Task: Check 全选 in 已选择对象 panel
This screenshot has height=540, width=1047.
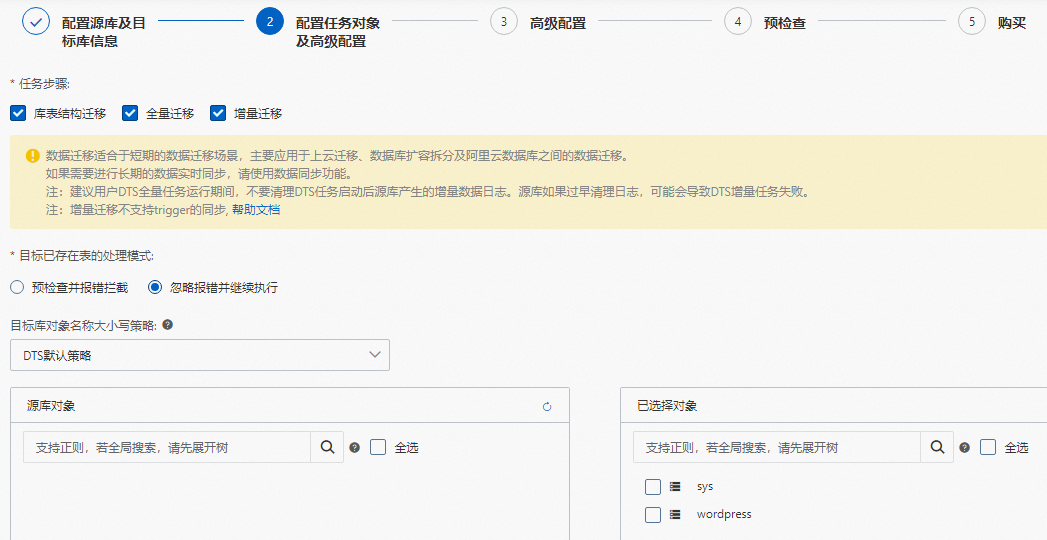Action: (x=988, y=447)
